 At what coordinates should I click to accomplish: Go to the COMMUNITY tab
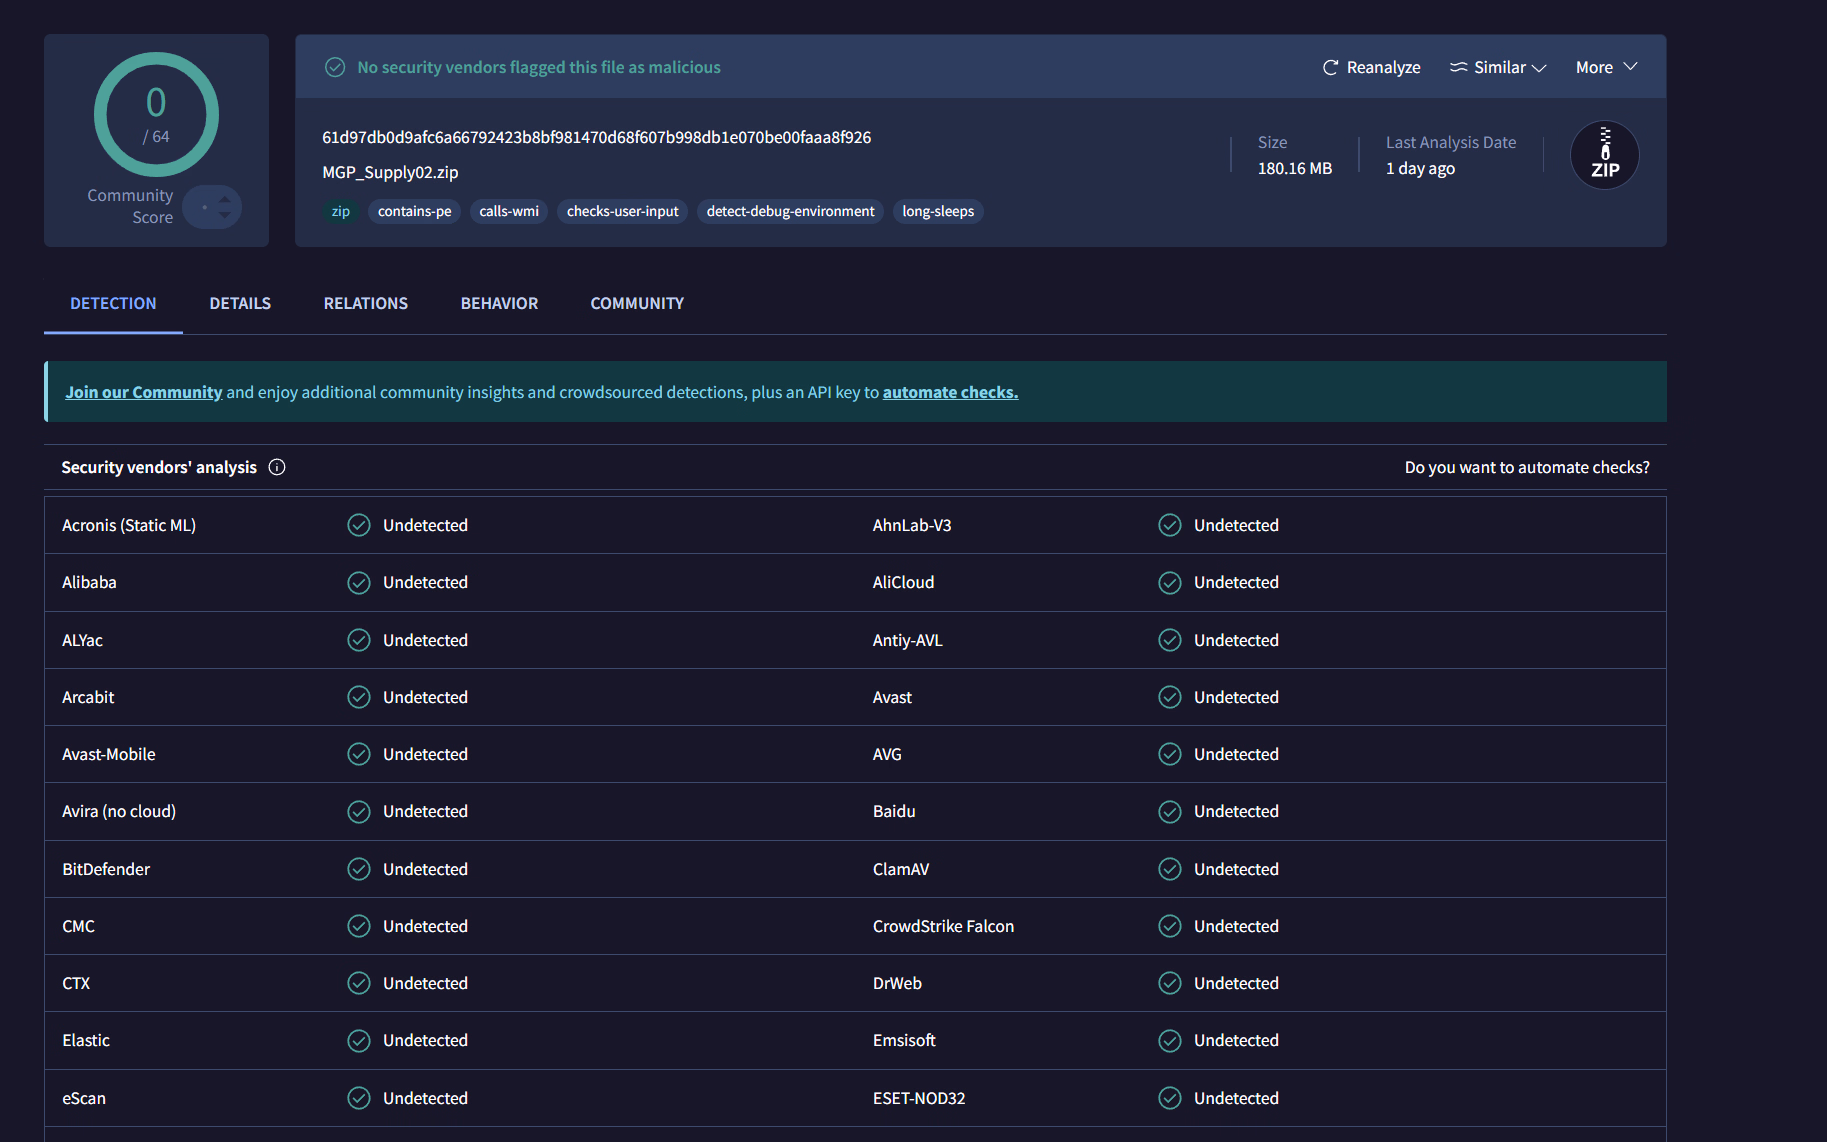[637, 303]
